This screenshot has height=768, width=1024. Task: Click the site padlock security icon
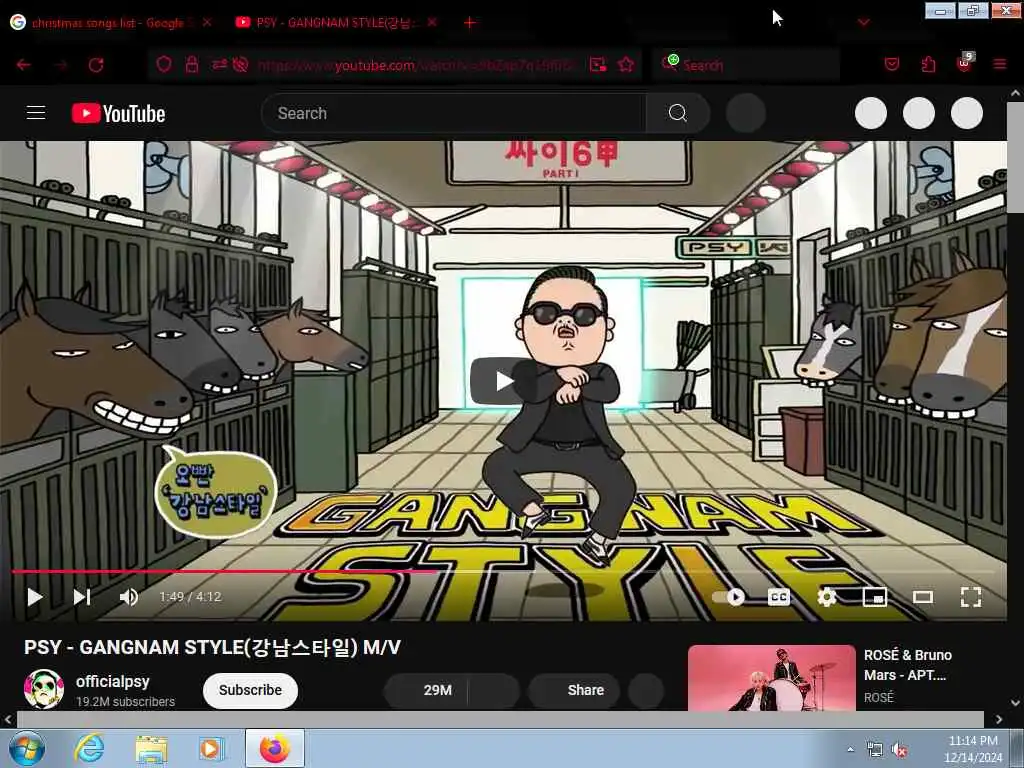(x=191, y=64)
